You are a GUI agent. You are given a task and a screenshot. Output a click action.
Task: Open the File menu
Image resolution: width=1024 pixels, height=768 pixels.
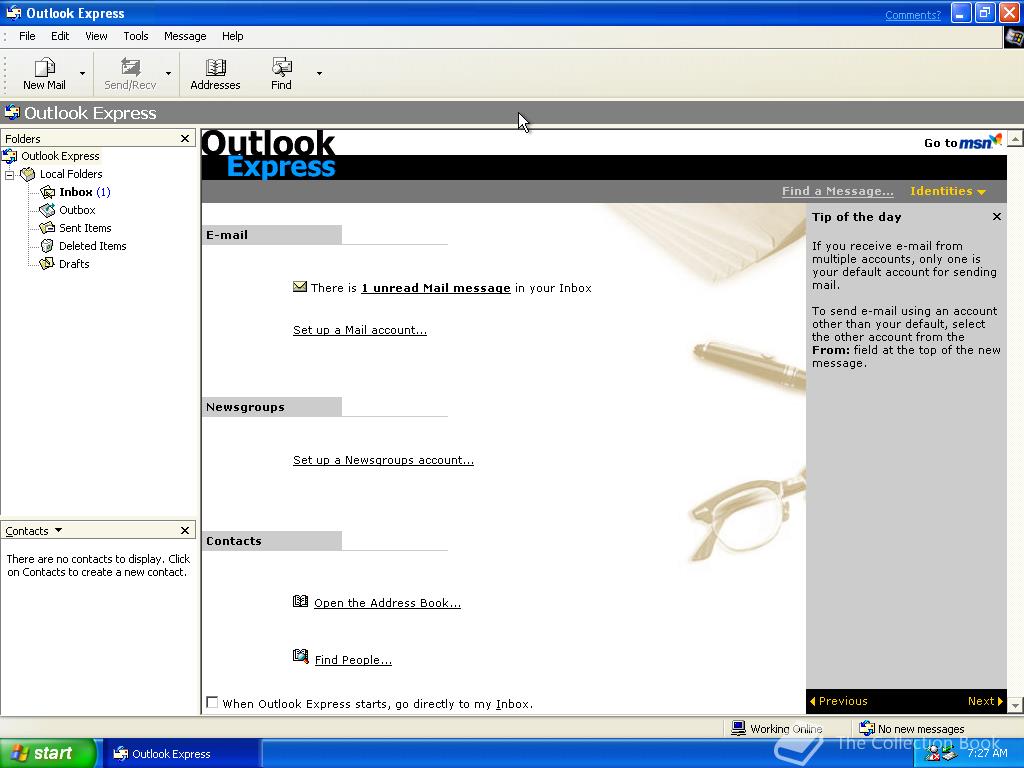point(27,36)
